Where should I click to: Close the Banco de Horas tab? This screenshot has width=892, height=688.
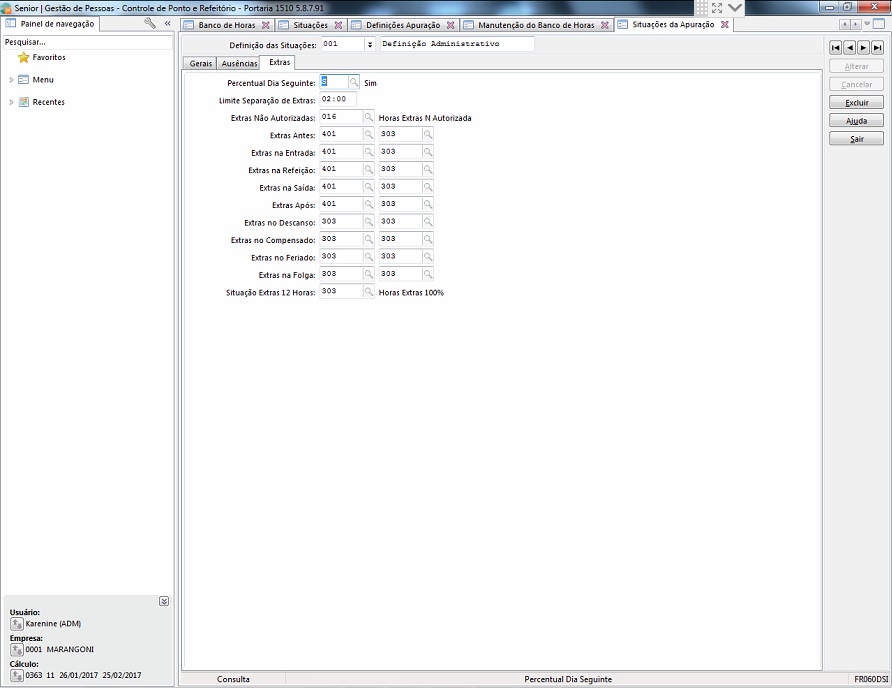tap(265, 25)
